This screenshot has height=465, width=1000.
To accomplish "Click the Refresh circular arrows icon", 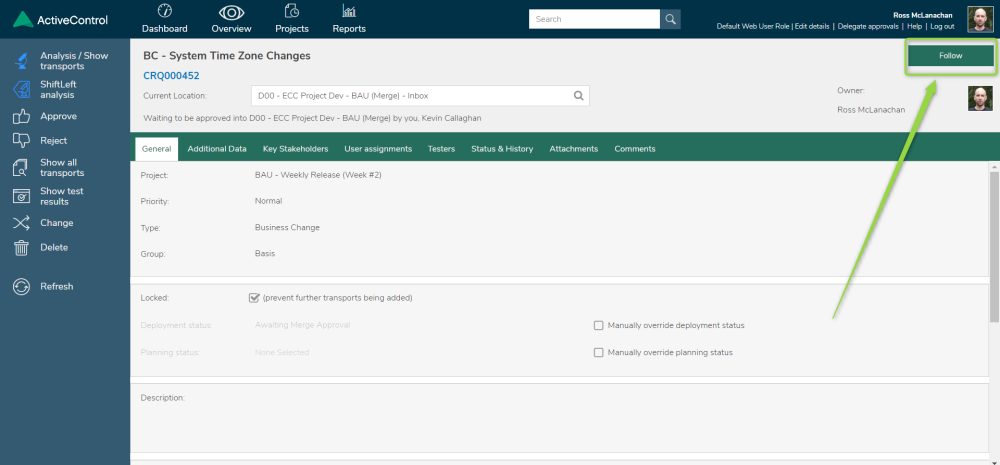I will [x=22, y=287].
